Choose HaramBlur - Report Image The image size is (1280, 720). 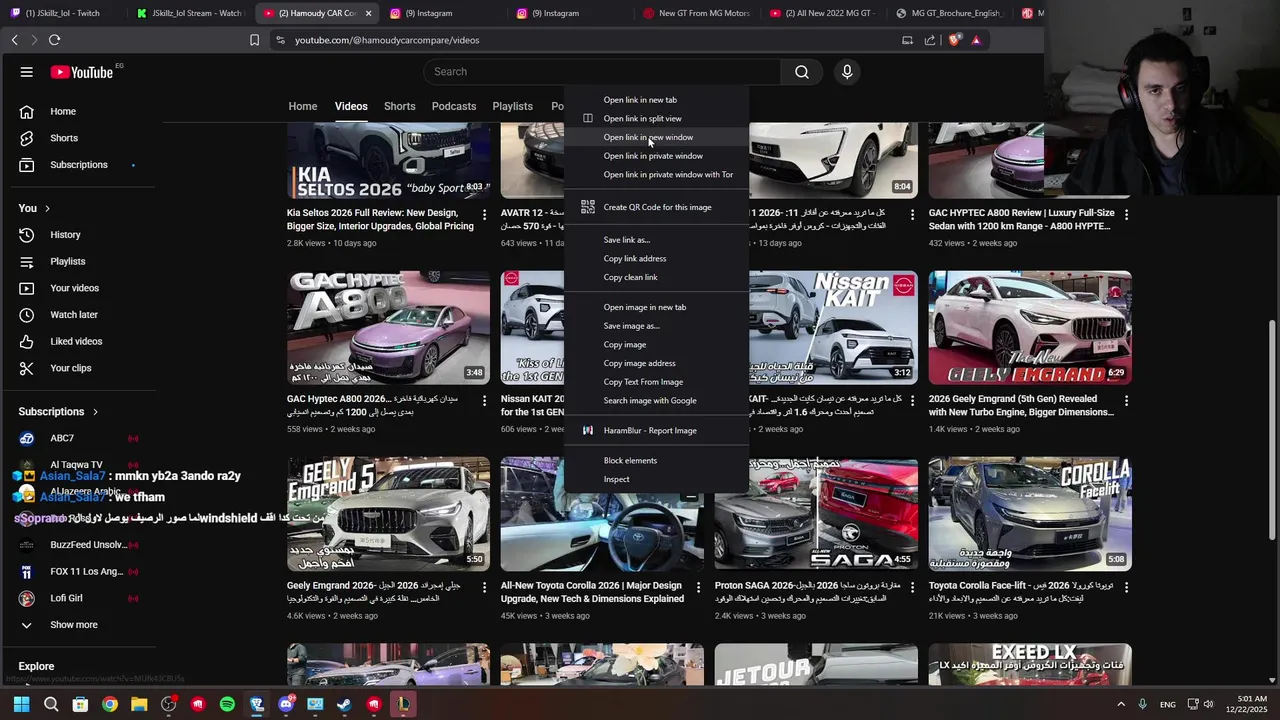656,431
